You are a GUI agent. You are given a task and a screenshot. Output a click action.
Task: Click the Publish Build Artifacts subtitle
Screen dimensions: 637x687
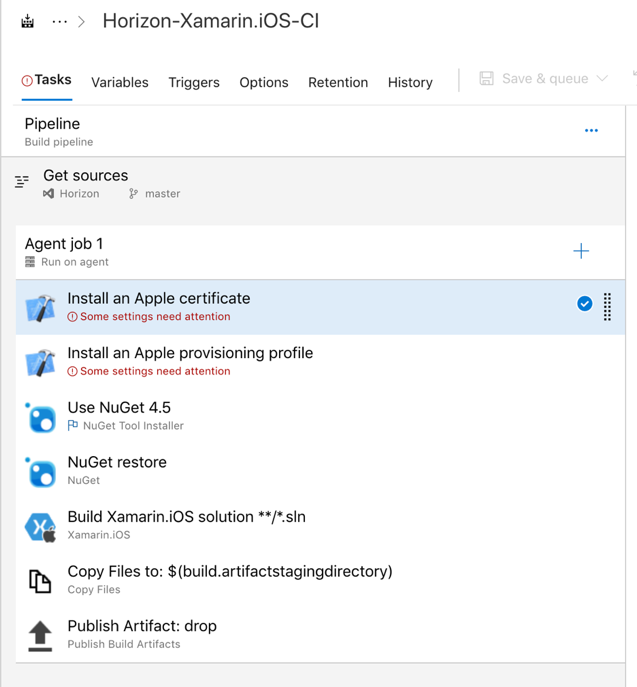124,644
